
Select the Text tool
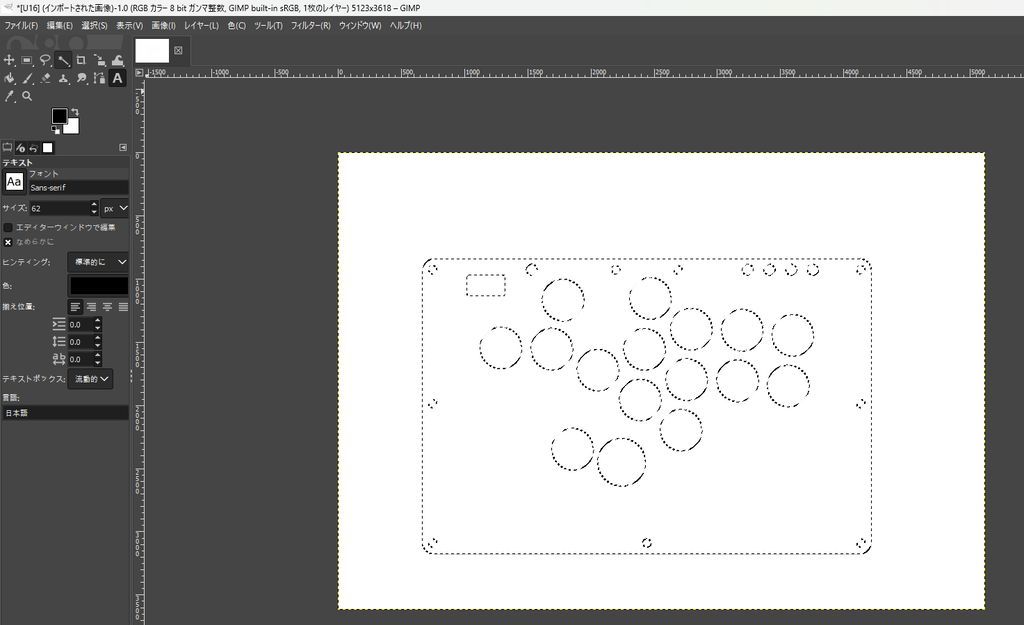click(x=118, y=78)
